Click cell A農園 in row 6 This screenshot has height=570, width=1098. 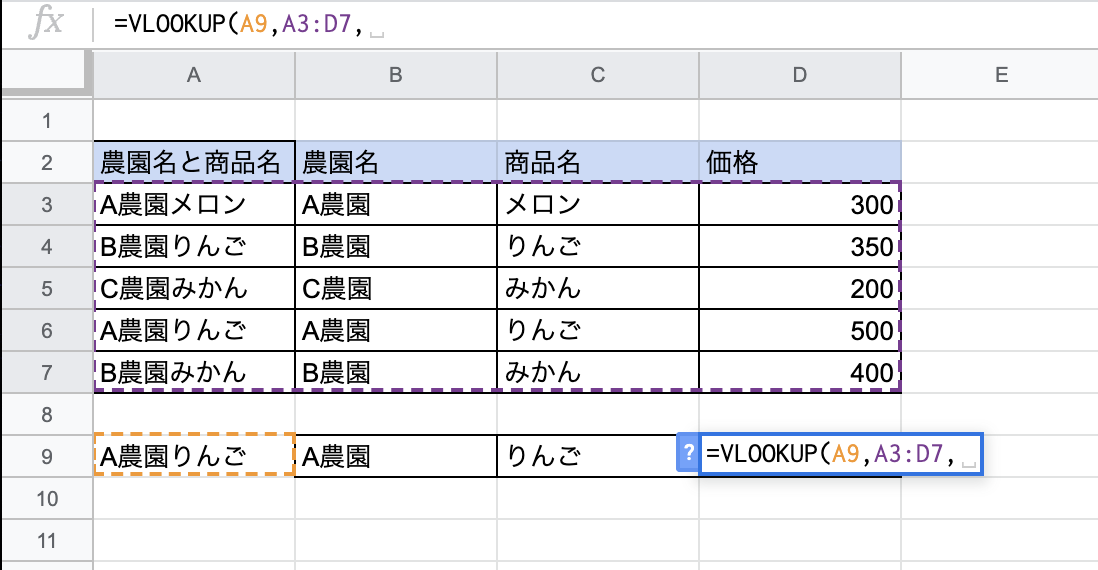click(x=396, y=331)
